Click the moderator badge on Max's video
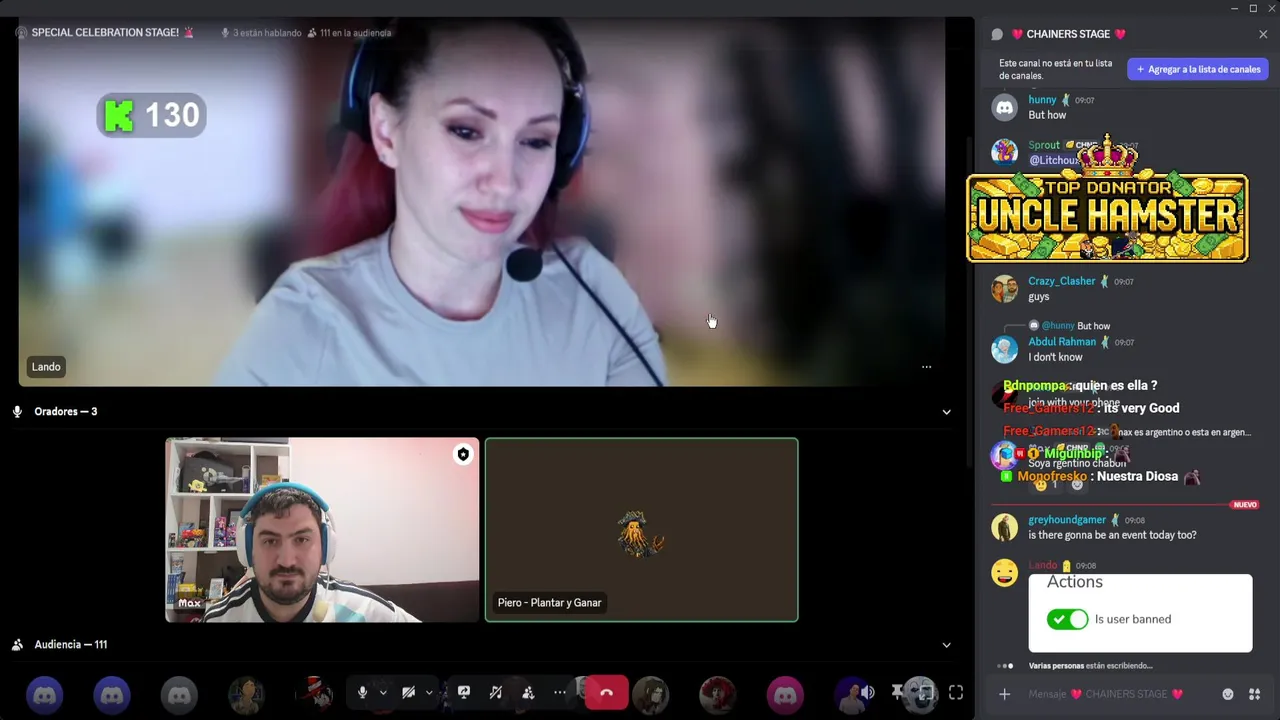 (x=463, y=455)
